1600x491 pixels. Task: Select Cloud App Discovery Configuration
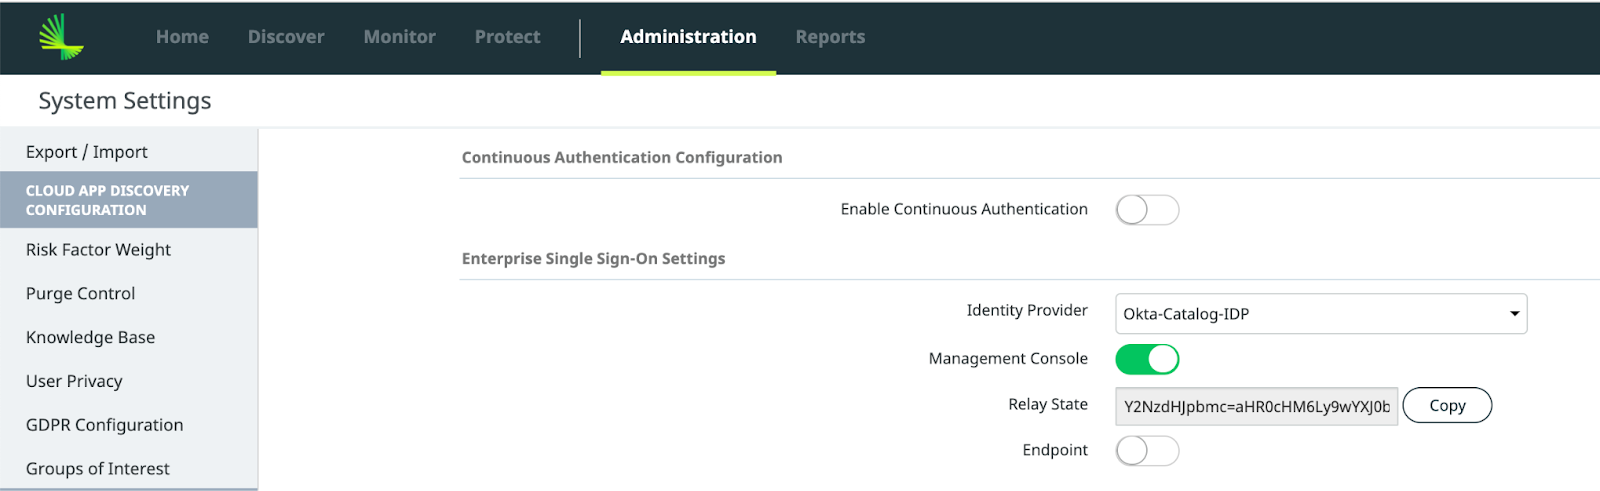129,200
